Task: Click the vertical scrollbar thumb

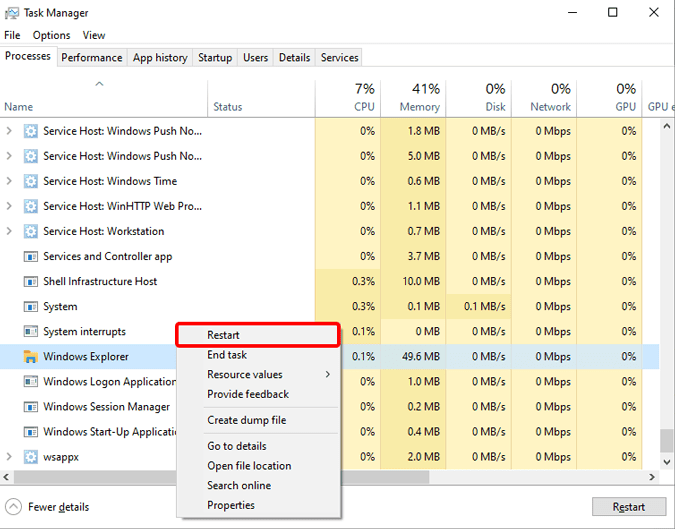Action: (x=667, y=440)
